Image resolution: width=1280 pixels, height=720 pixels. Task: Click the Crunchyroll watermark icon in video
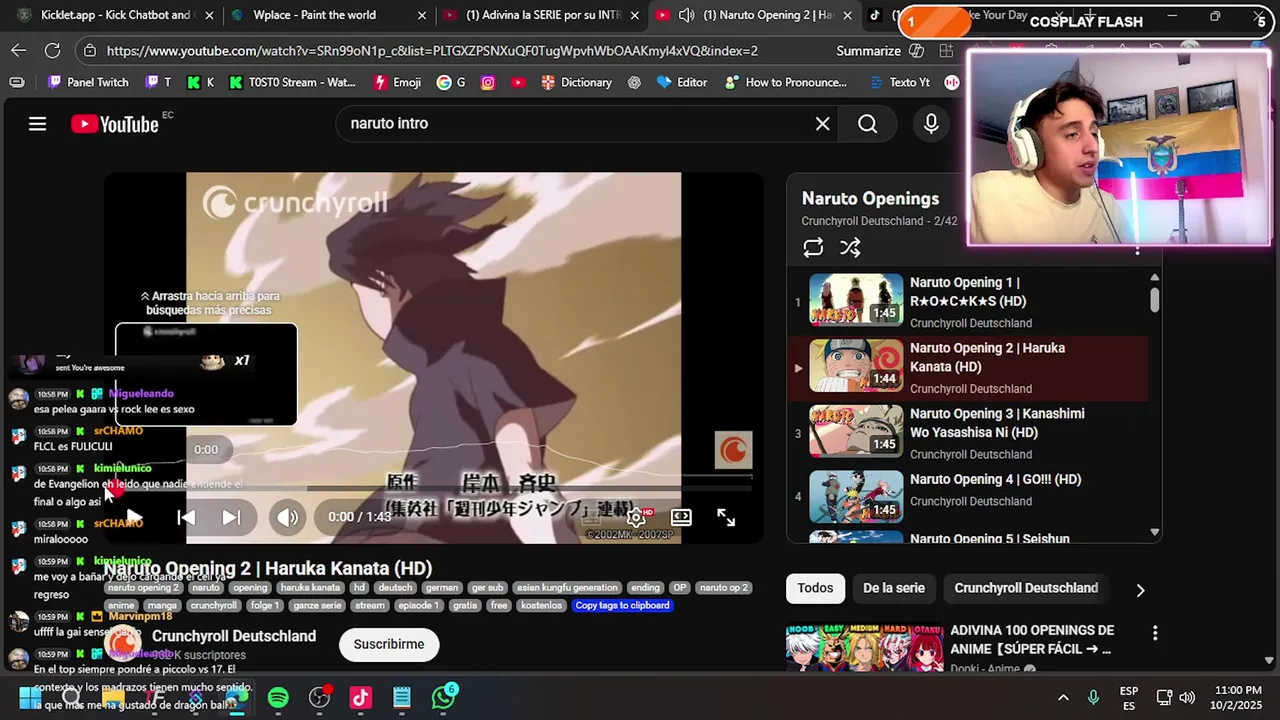733,451
